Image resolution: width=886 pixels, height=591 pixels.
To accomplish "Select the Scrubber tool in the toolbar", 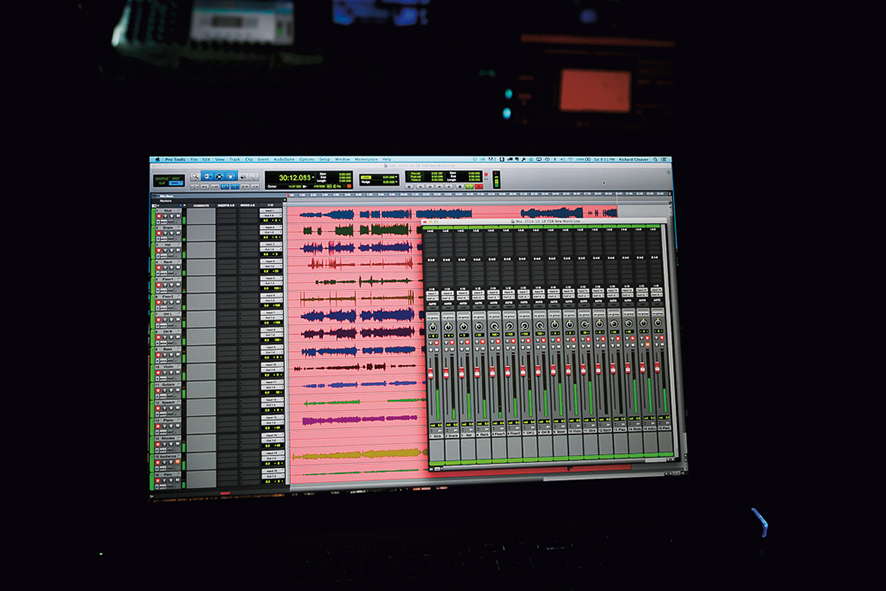I will [244, 176].
